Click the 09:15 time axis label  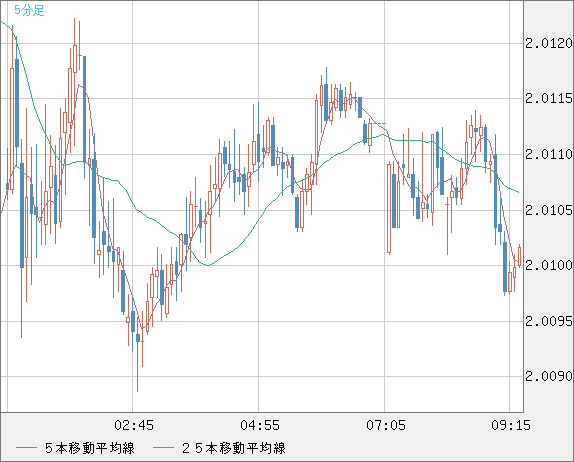pyautogui.click(x=511, y=425)
